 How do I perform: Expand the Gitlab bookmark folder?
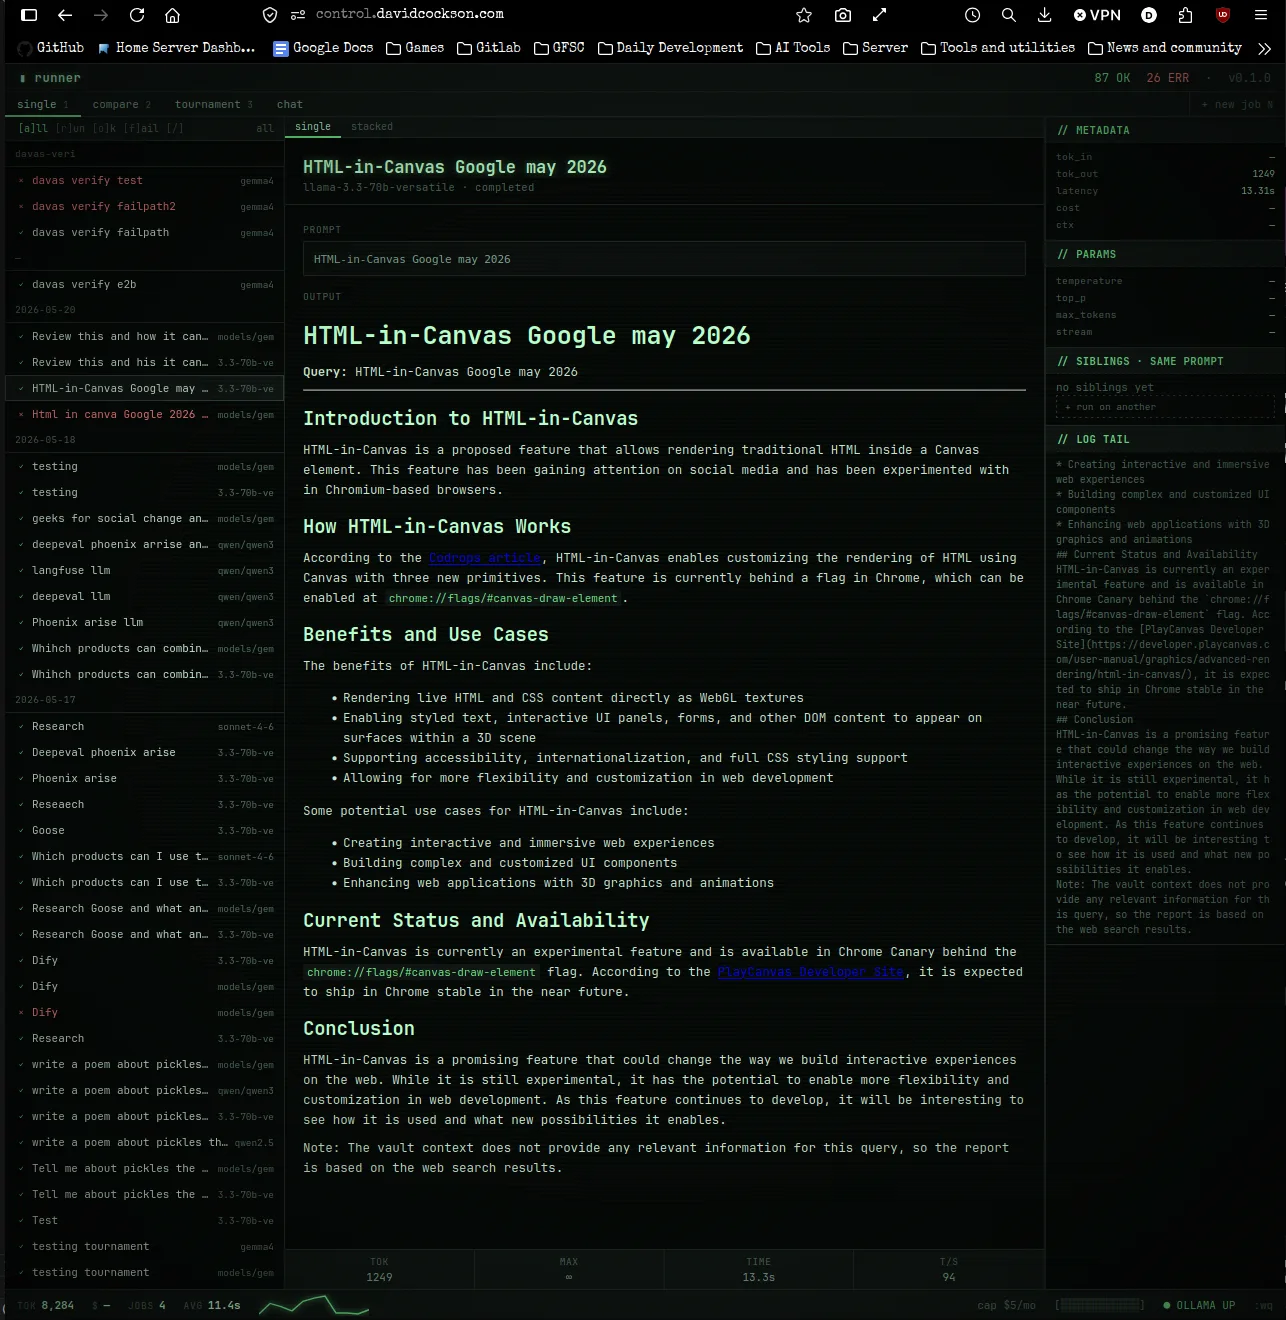(x=489, y=48)
